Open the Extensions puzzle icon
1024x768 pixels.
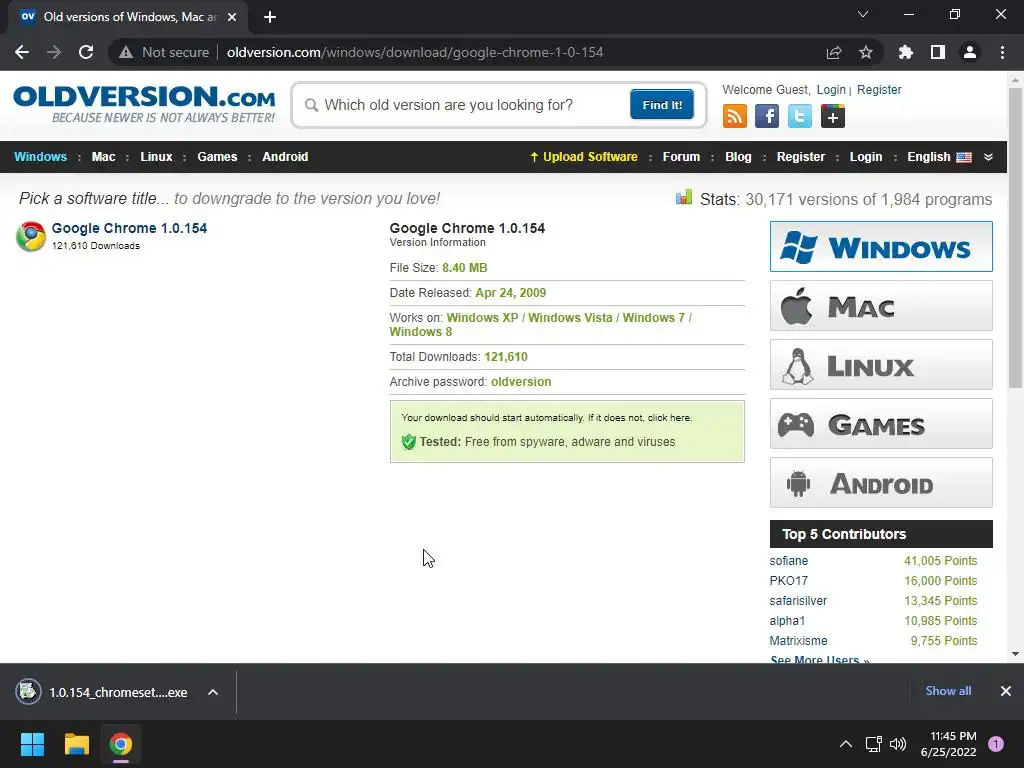[906, 52]
